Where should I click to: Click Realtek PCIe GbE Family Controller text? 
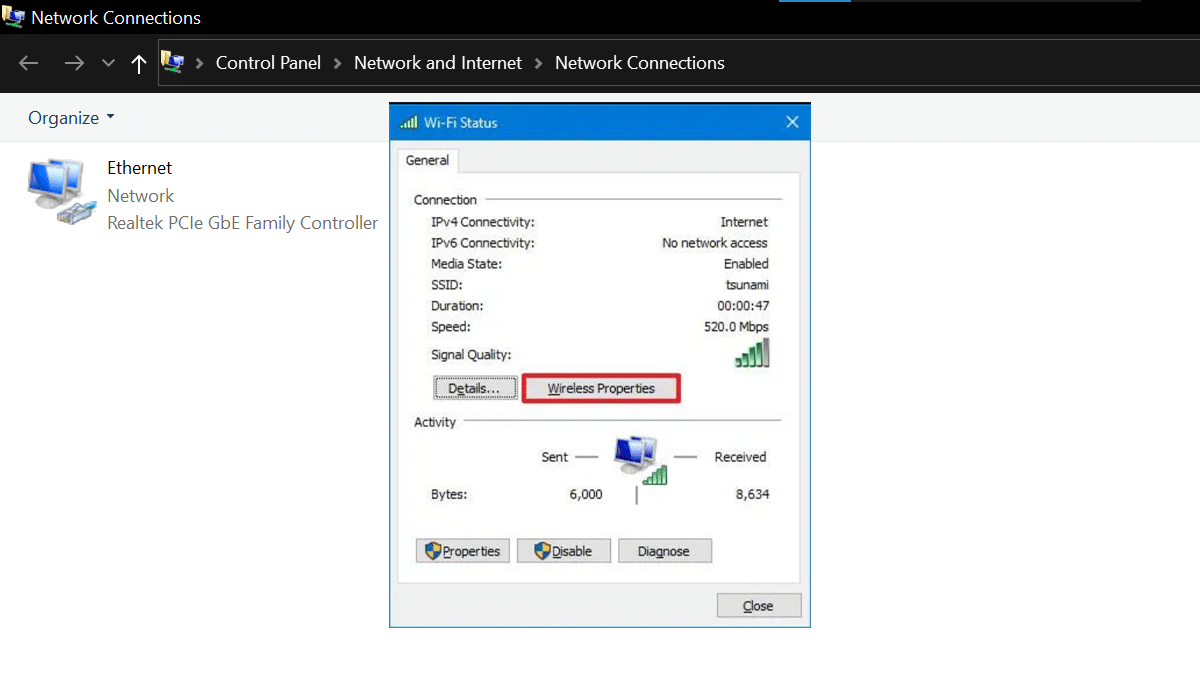tap(243, 223)
